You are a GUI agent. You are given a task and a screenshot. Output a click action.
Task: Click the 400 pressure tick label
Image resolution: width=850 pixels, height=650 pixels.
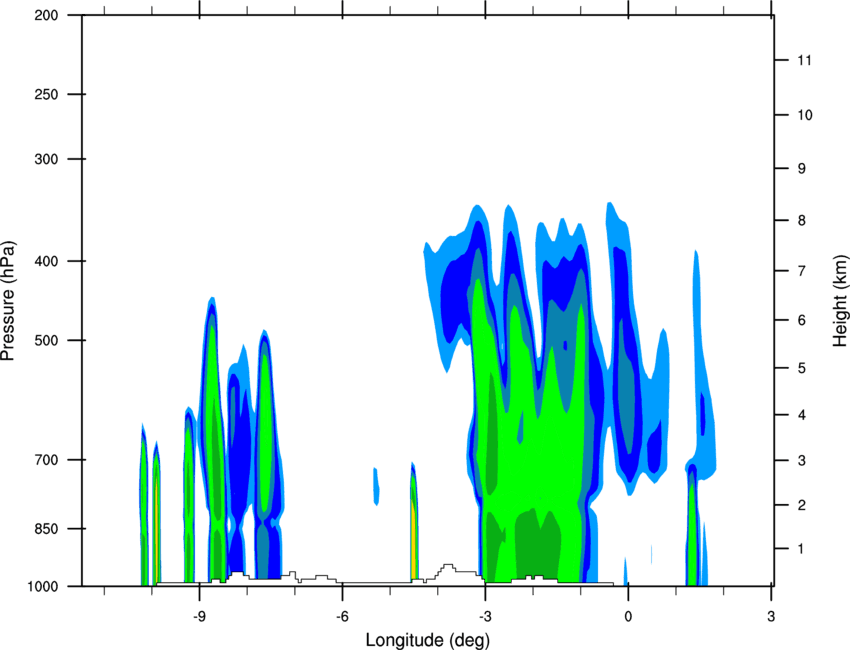click(x=46, y=261)
